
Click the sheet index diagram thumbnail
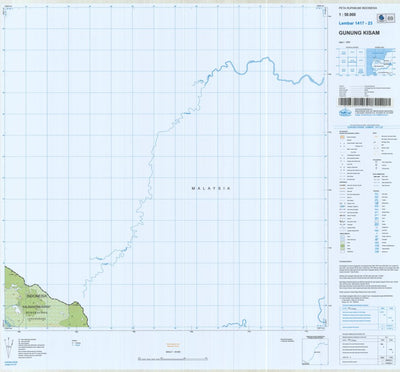(380, 62)
